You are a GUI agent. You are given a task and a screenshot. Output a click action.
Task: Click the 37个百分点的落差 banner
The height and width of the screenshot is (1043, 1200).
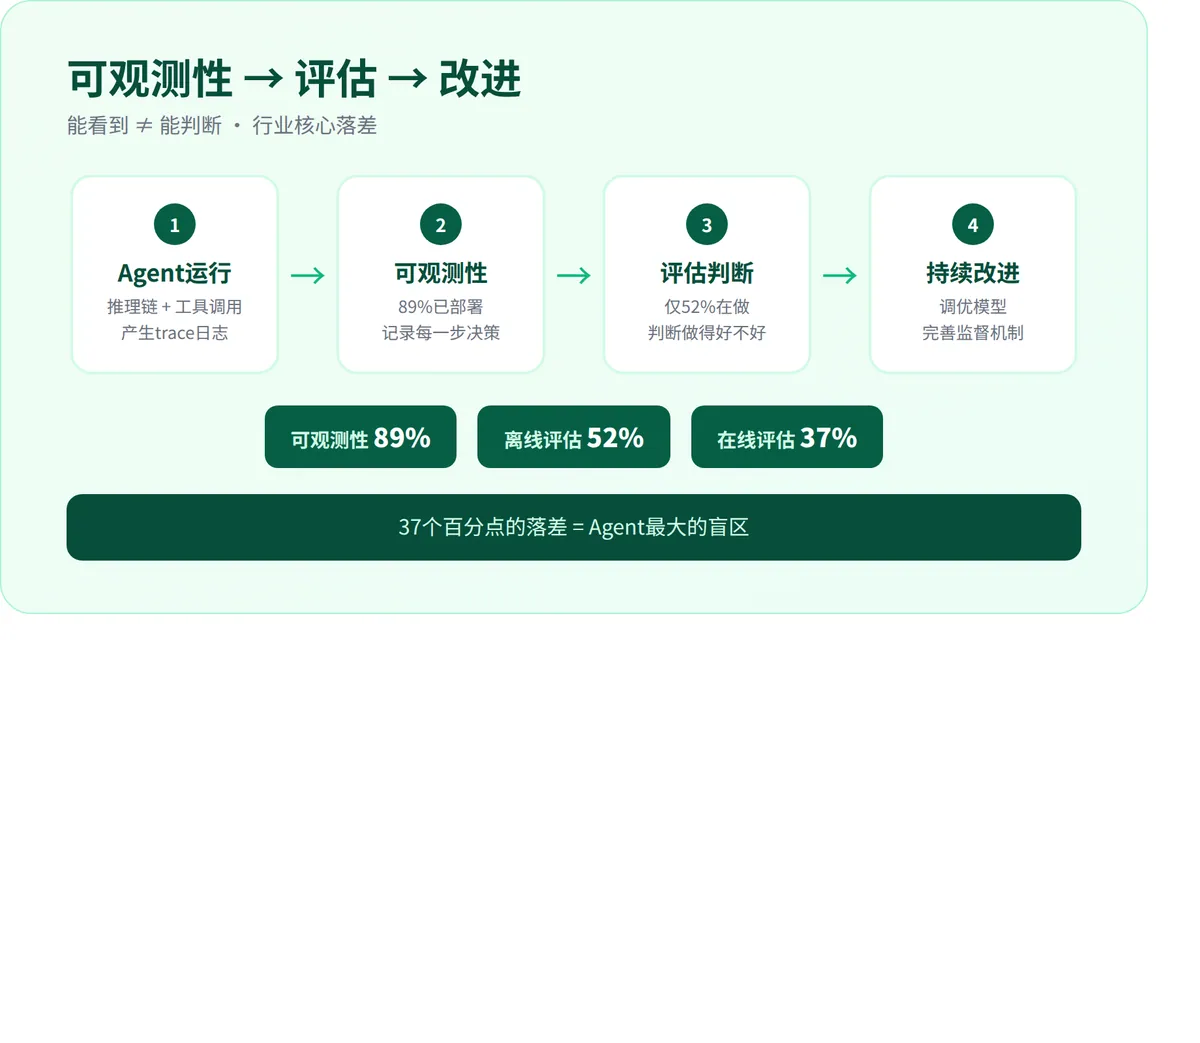(574, 527)
